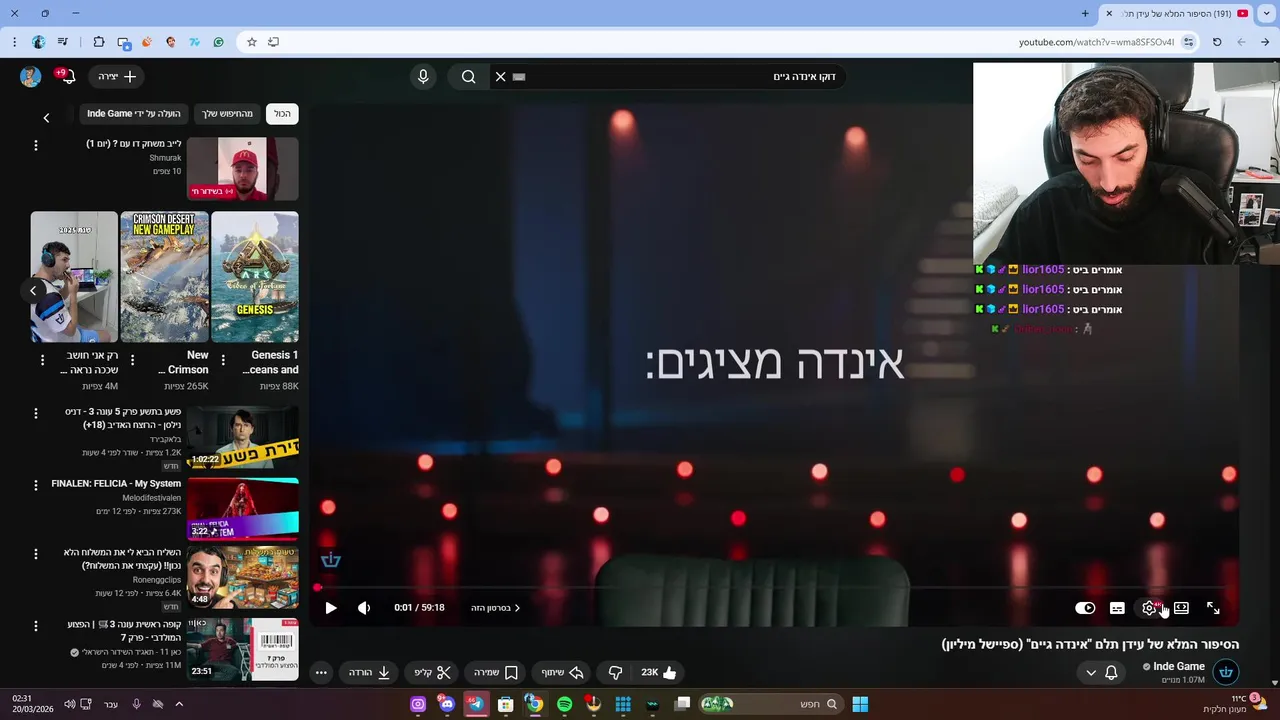
Task: Share the video via שיתוף button
Action: pyautogui.click(x=562, y=673)
